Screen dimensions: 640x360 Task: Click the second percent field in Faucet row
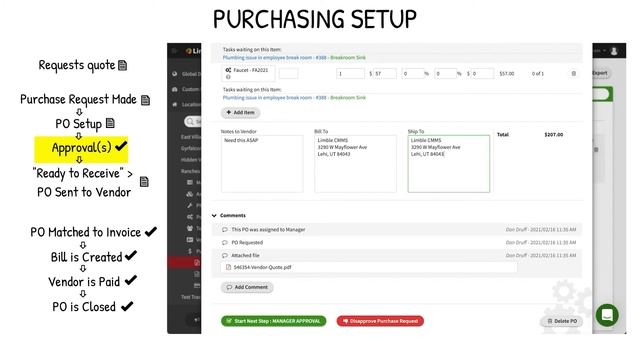pos(445,73)
